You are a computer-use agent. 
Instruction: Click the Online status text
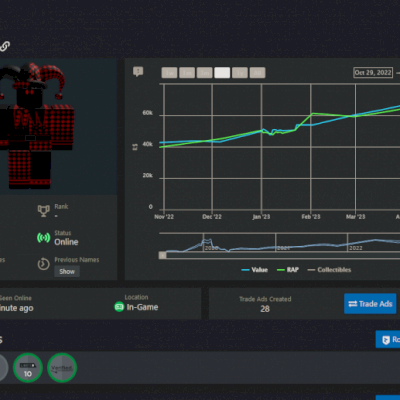click(x=66, y=242)
